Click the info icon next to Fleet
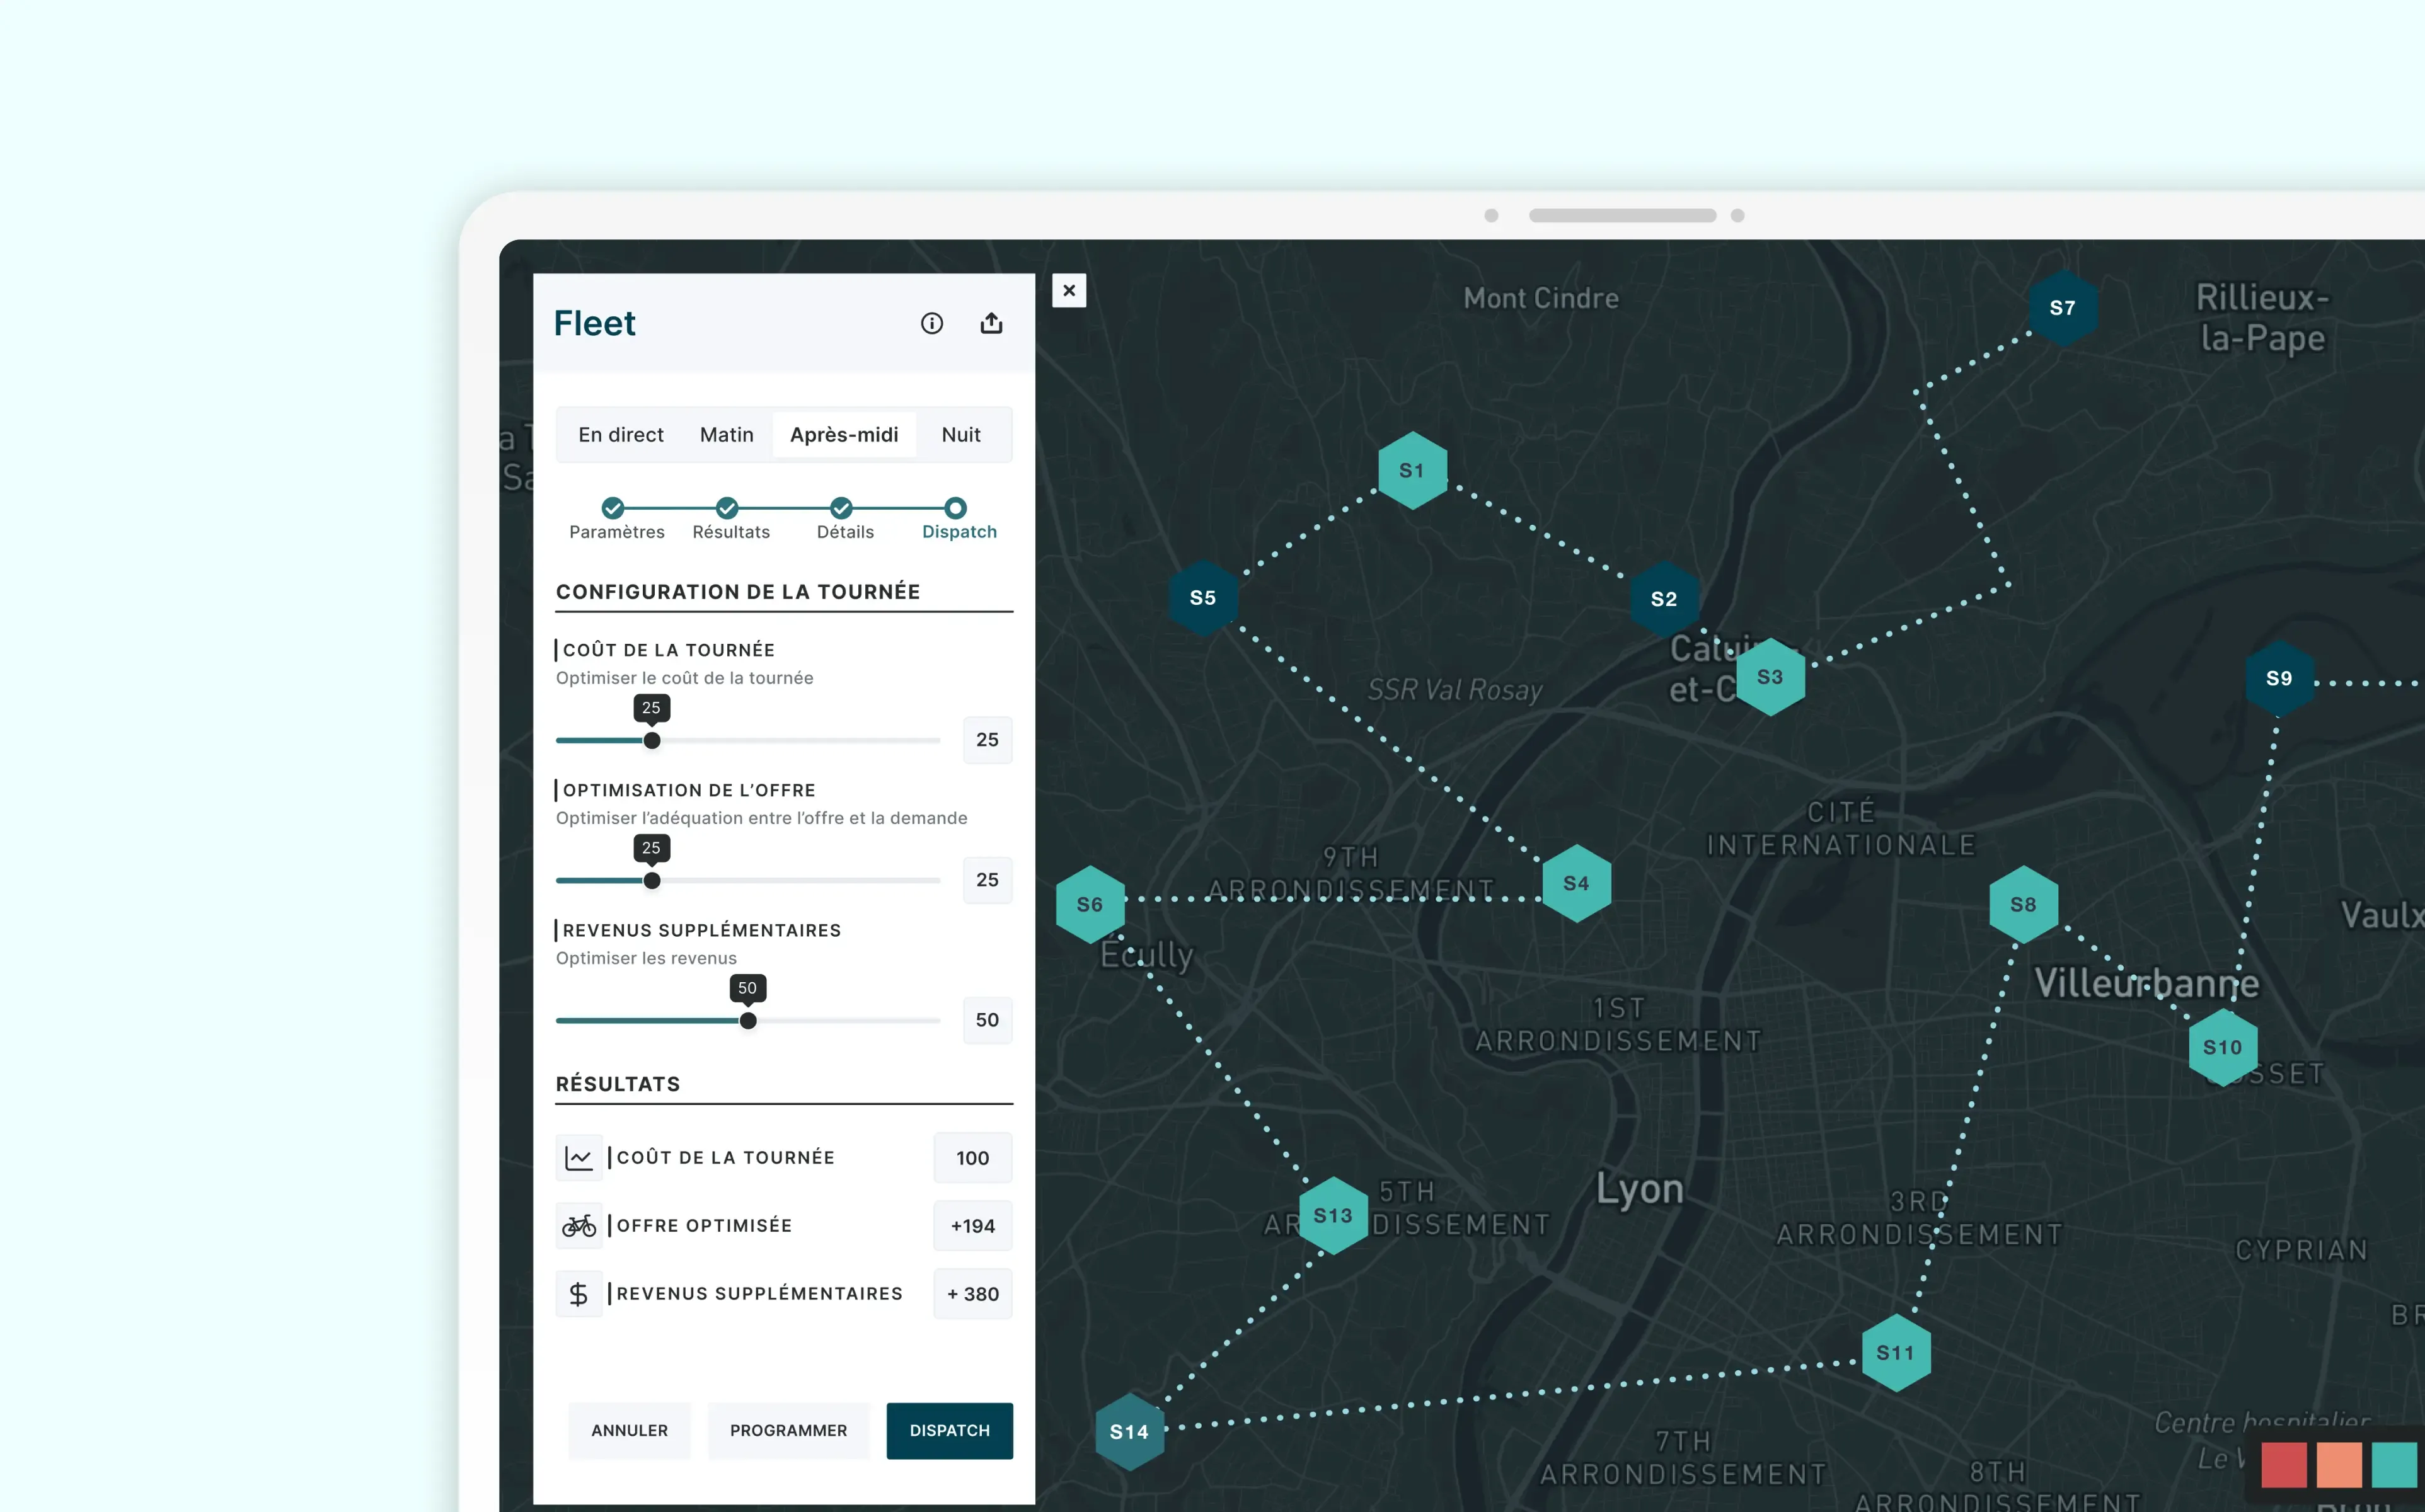Viewport: 2425px width, 1512px height. click(931, 323)
